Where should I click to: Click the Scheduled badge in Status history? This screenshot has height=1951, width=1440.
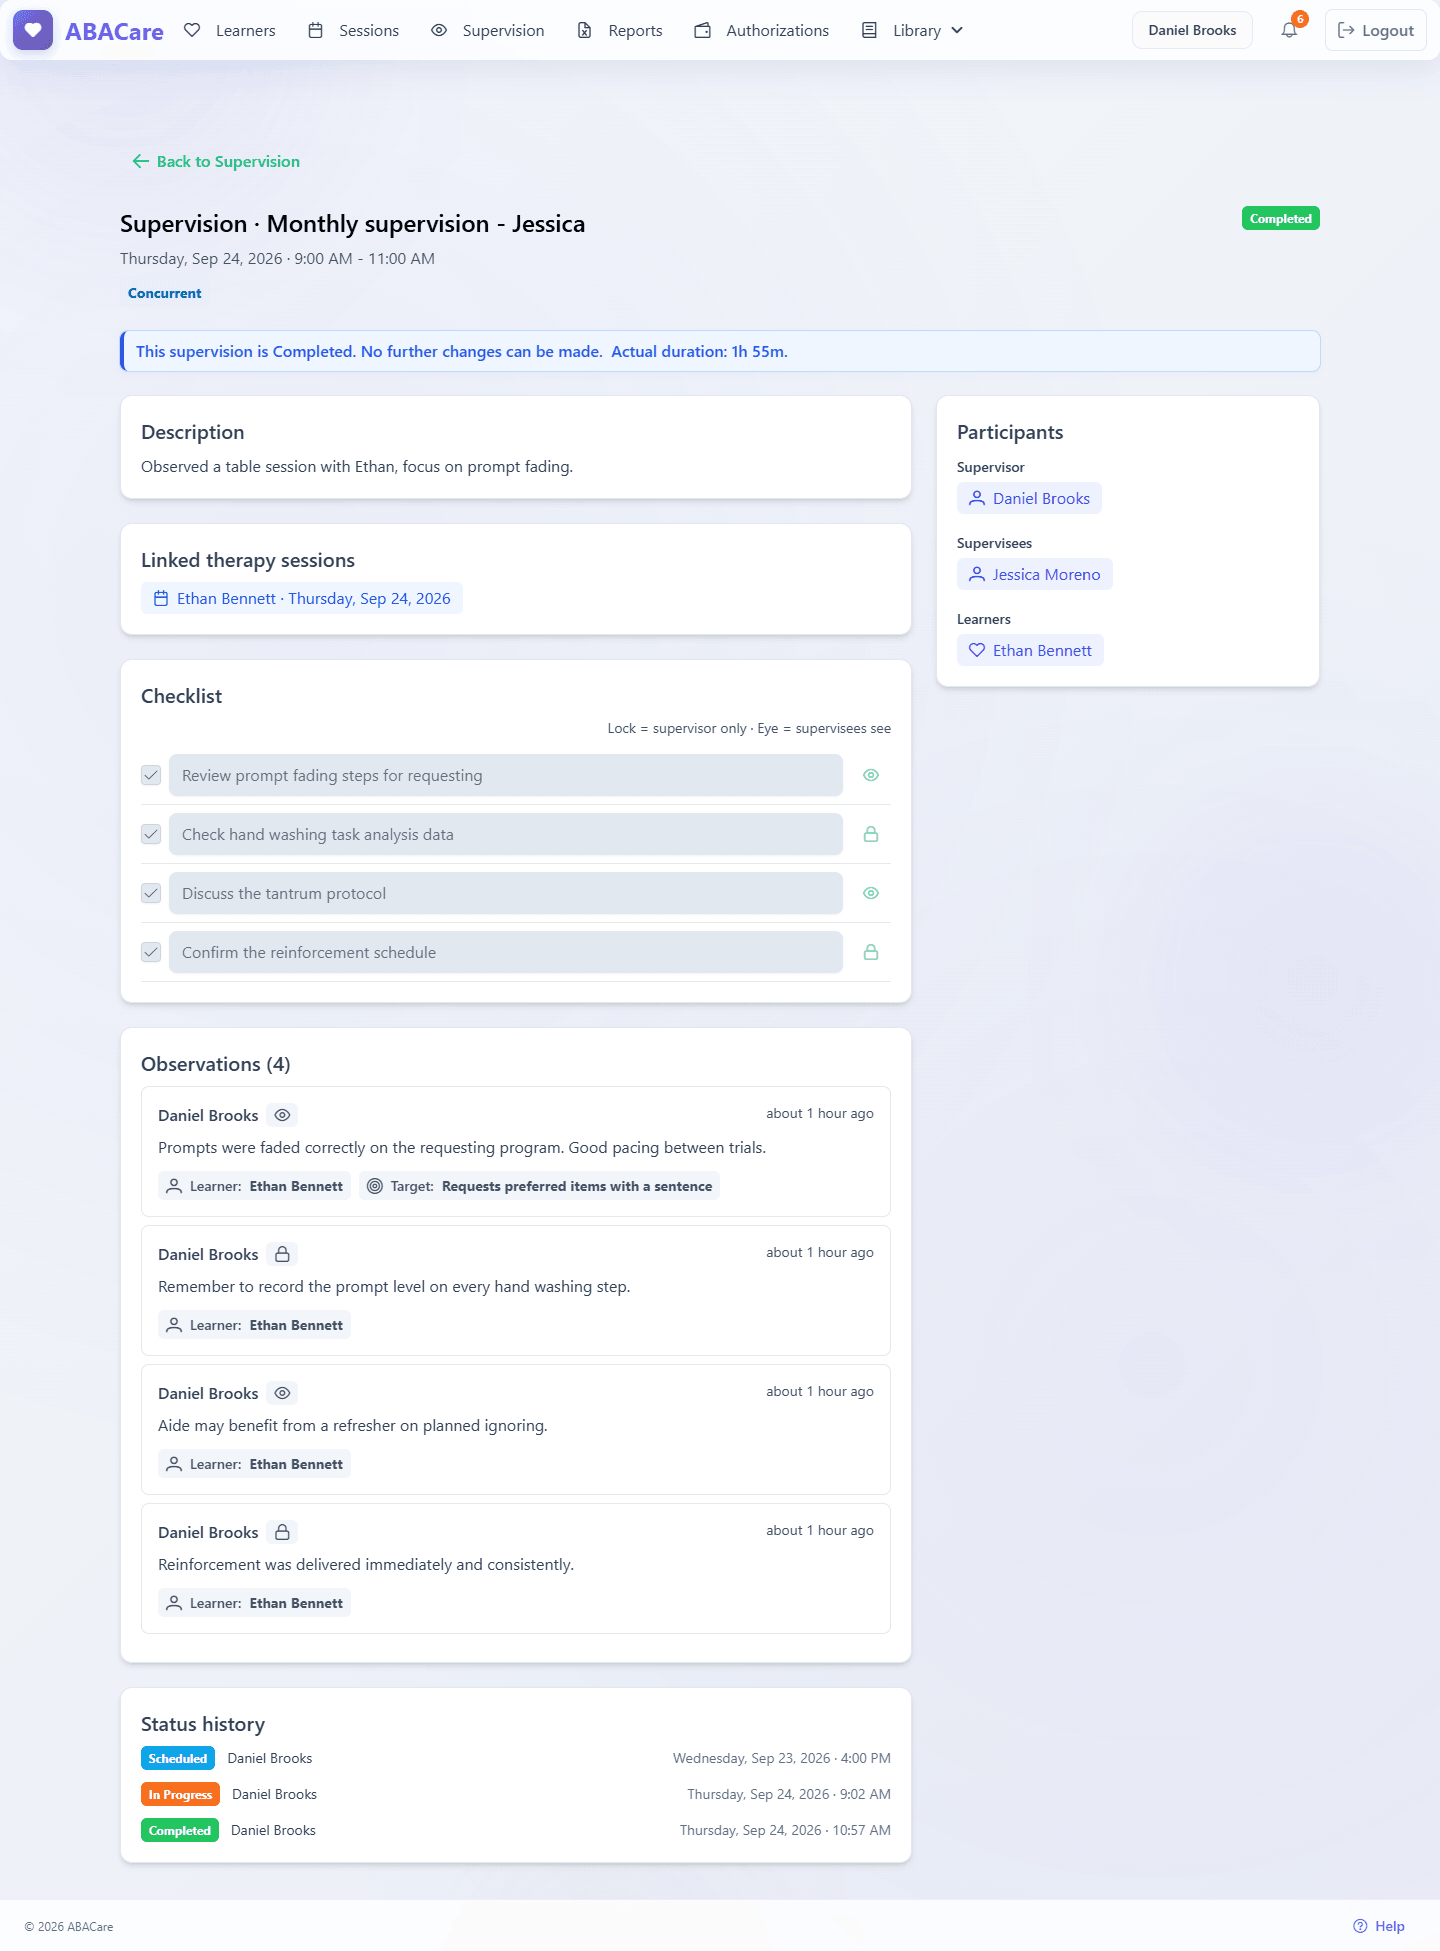pyautogui.click(x=178, y=1758)
